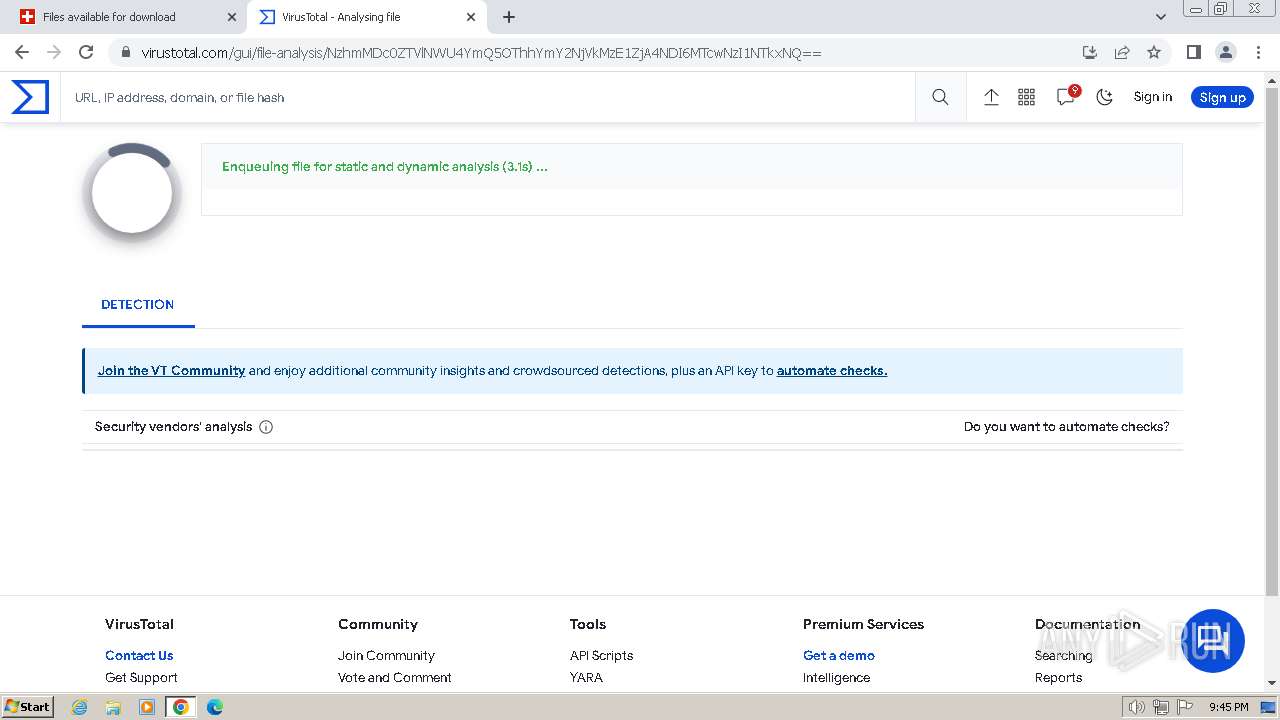This screenshot has width=1280, height=720.
Task: Open notifications speech bubble icon
Action: tap(1066, 96)
